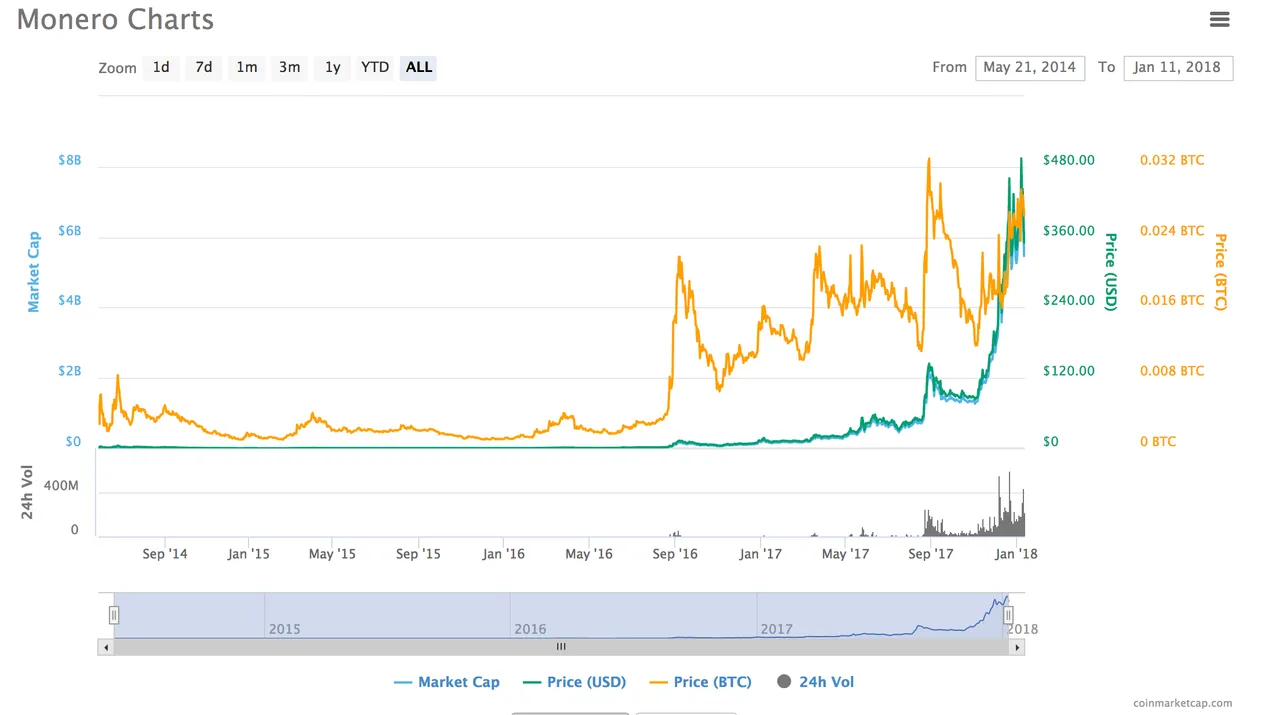The width and height of the screenshot is (1280, 715).
Task: Click the 2017 label in navigator
Action: point(776,629)
